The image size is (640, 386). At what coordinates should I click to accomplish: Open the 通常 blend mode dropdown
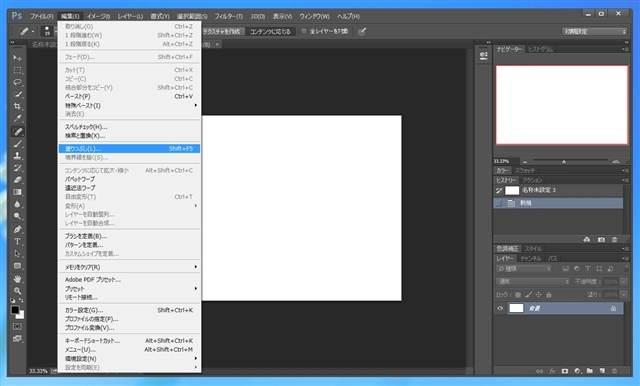pos(533,282)
